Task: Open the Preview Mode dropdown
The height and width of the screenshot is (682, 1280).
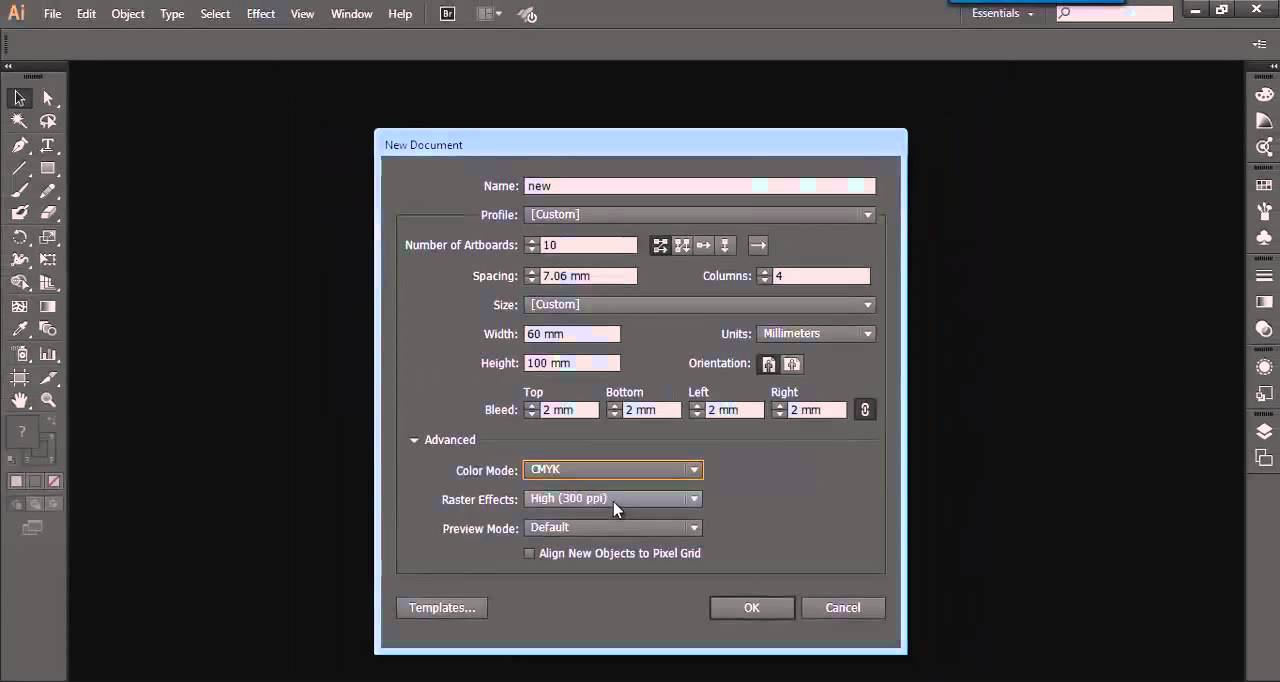Action: pyautogui.click(x=613, y=528)
